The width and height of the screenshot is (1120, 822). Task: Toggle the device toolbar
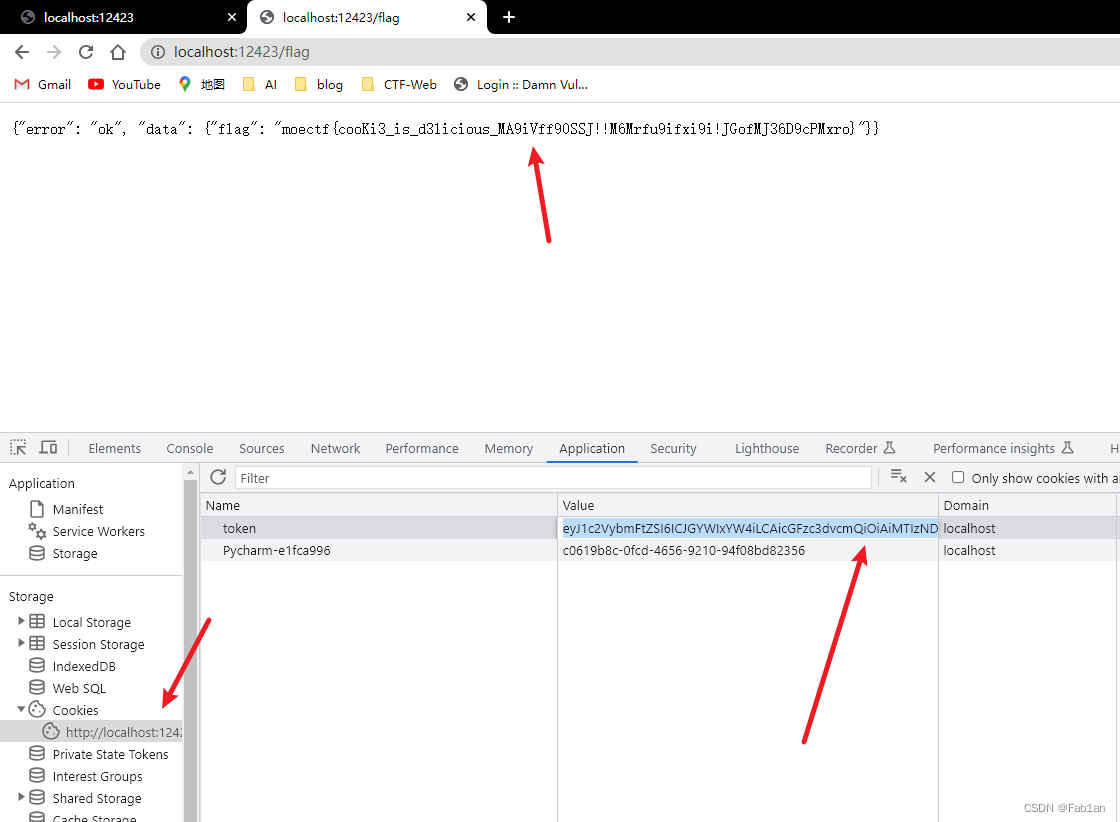coord(48,448)
